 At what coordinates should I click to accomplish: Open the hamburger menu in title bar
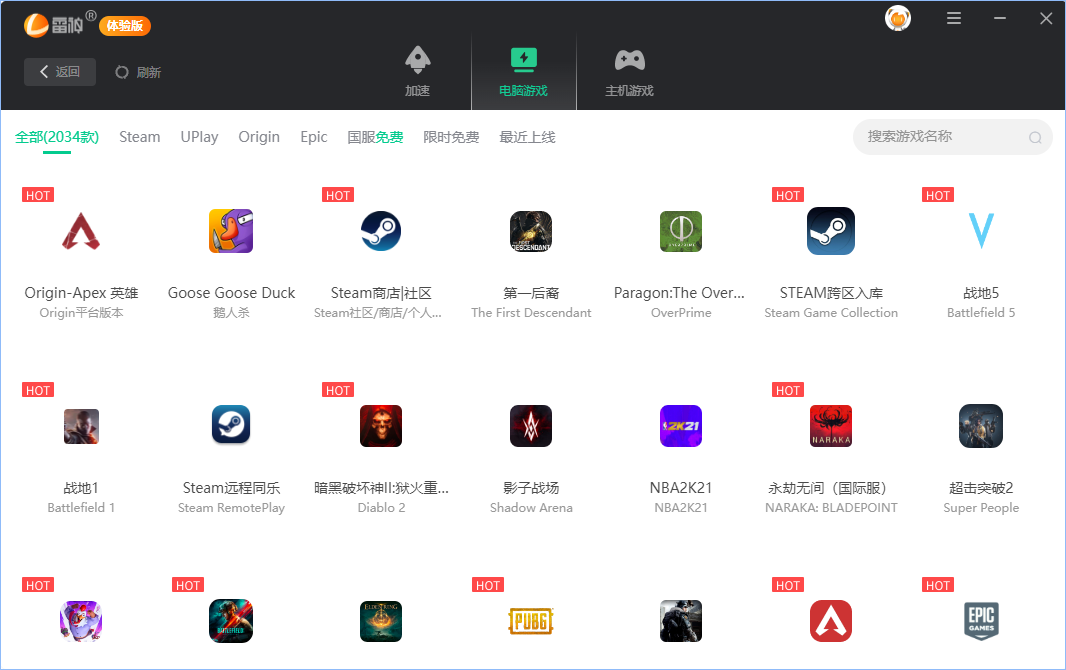tap(954, 18)
